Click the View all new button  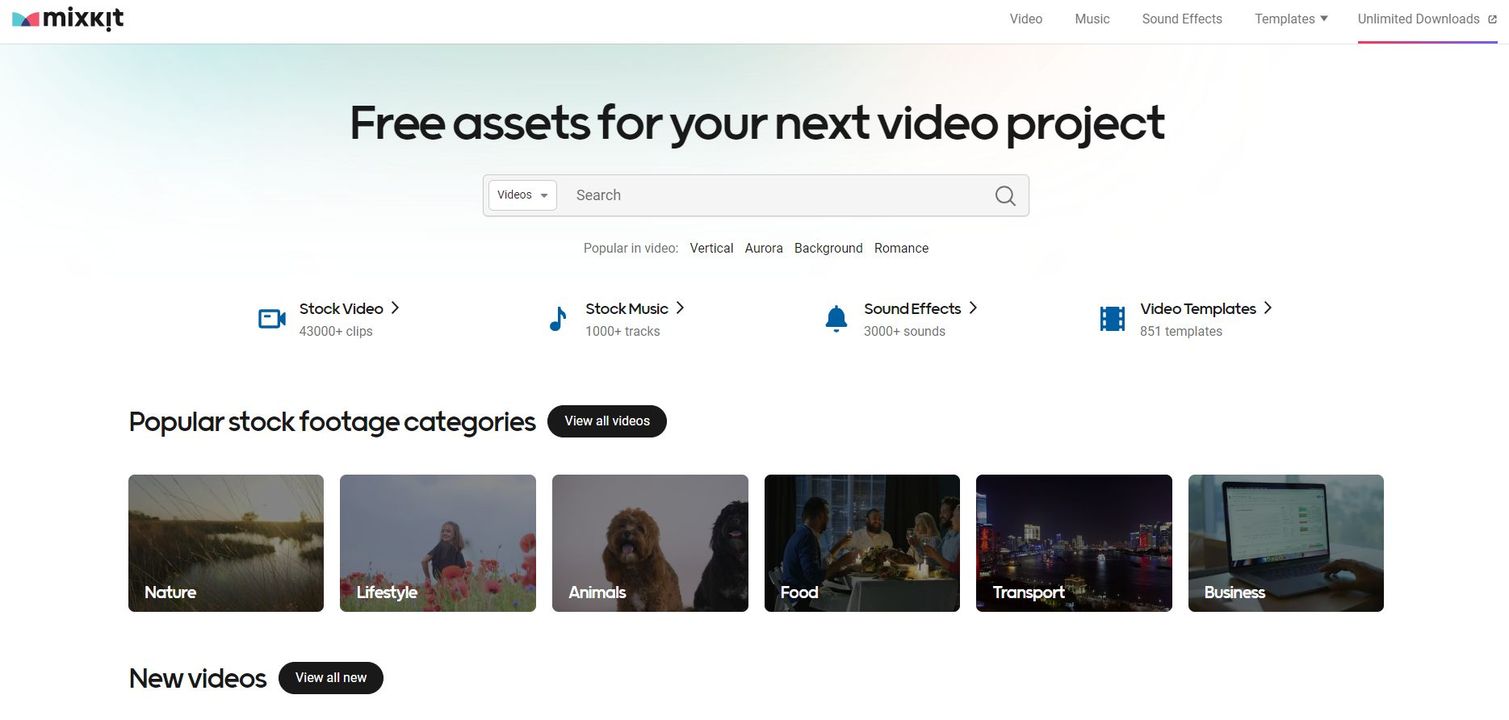(x=331, y=678)
